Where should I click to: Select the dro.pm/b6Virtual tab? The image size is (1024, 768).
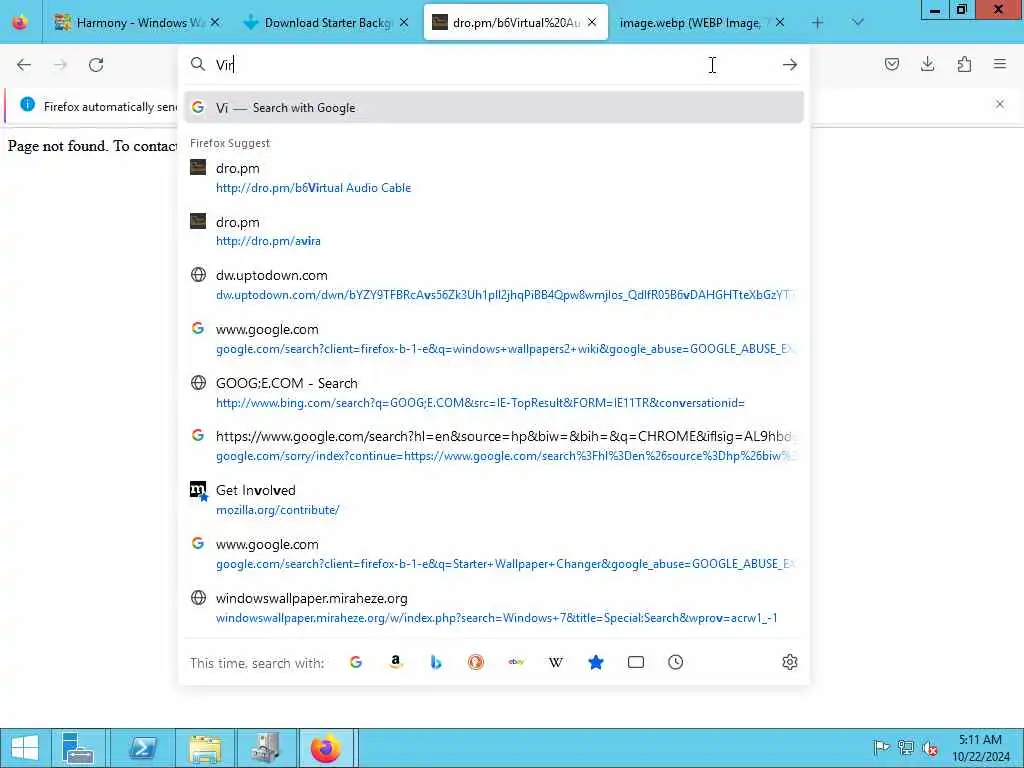(516, 23)
